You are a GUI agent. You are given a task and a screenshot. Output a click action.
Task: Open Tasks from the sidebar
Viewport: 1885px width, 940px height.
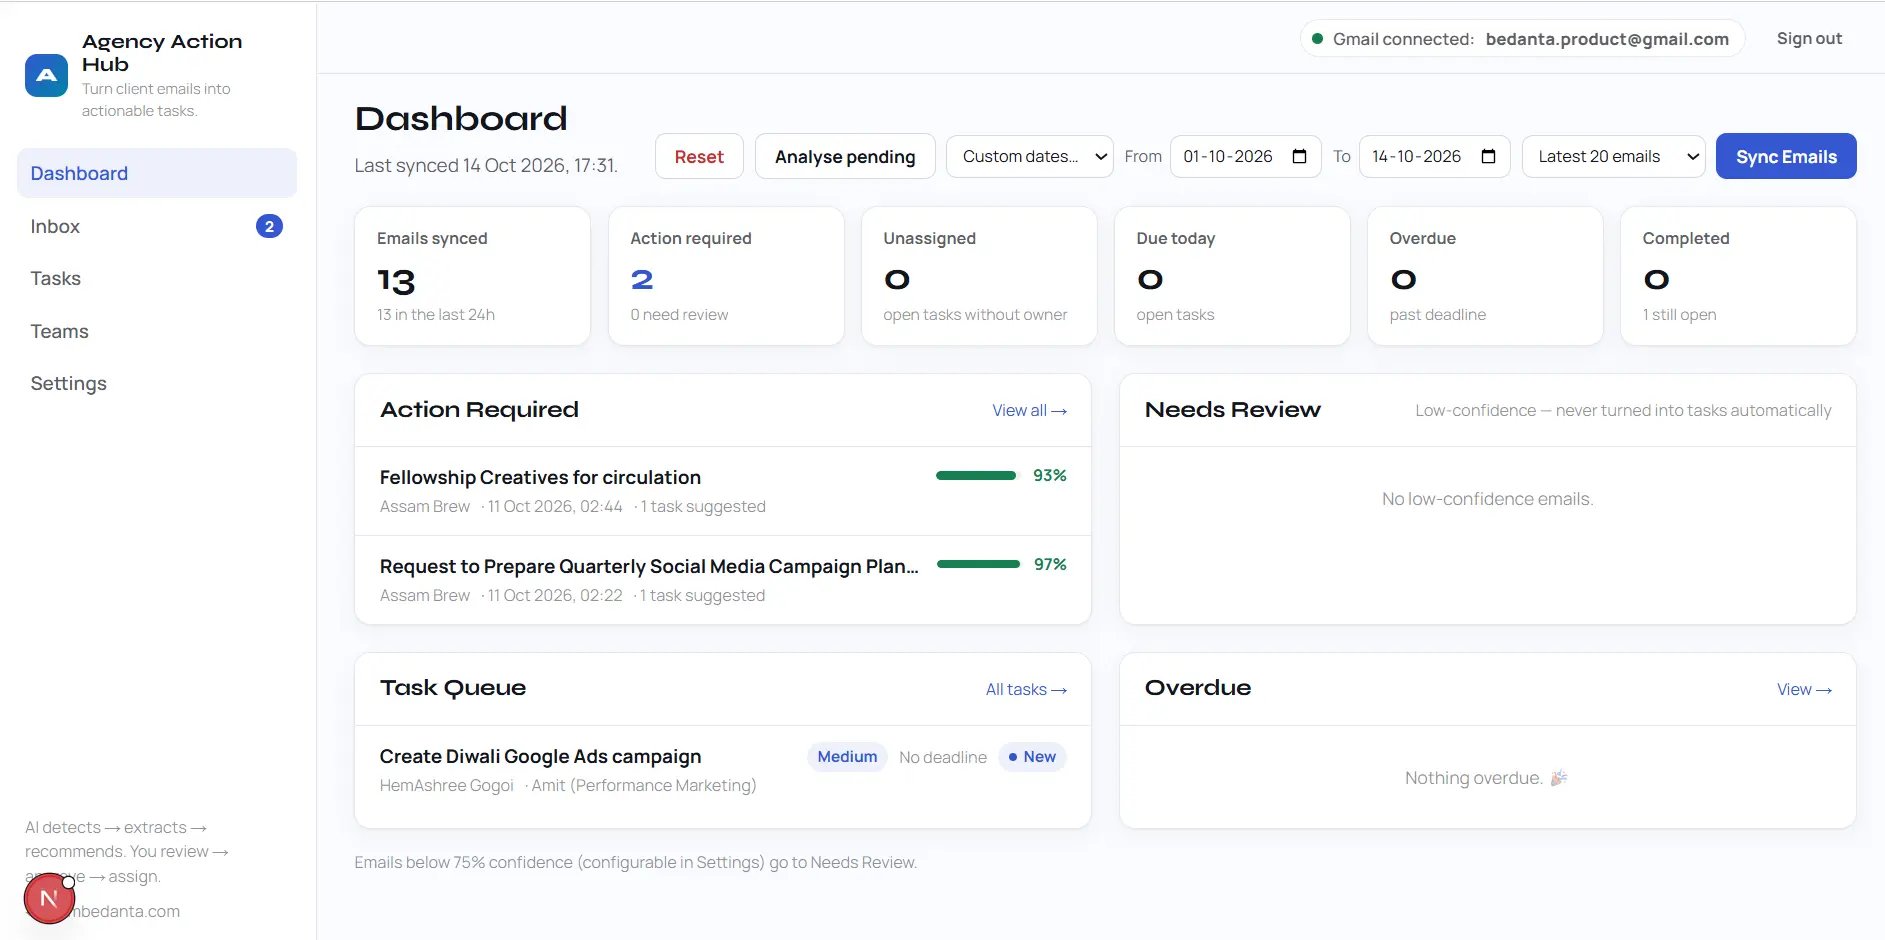click(157, 279)
